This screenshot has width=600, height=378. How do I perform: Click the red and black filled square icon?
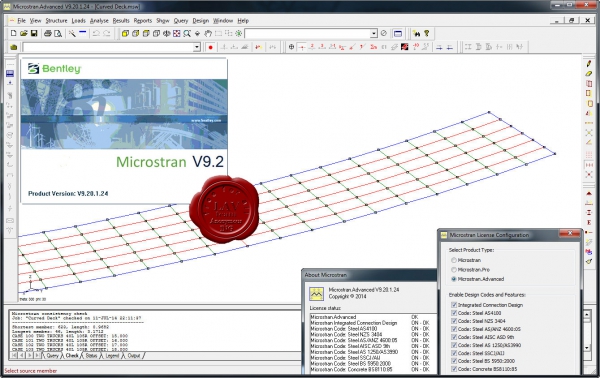pyautogui.click(x=404, y=47)
